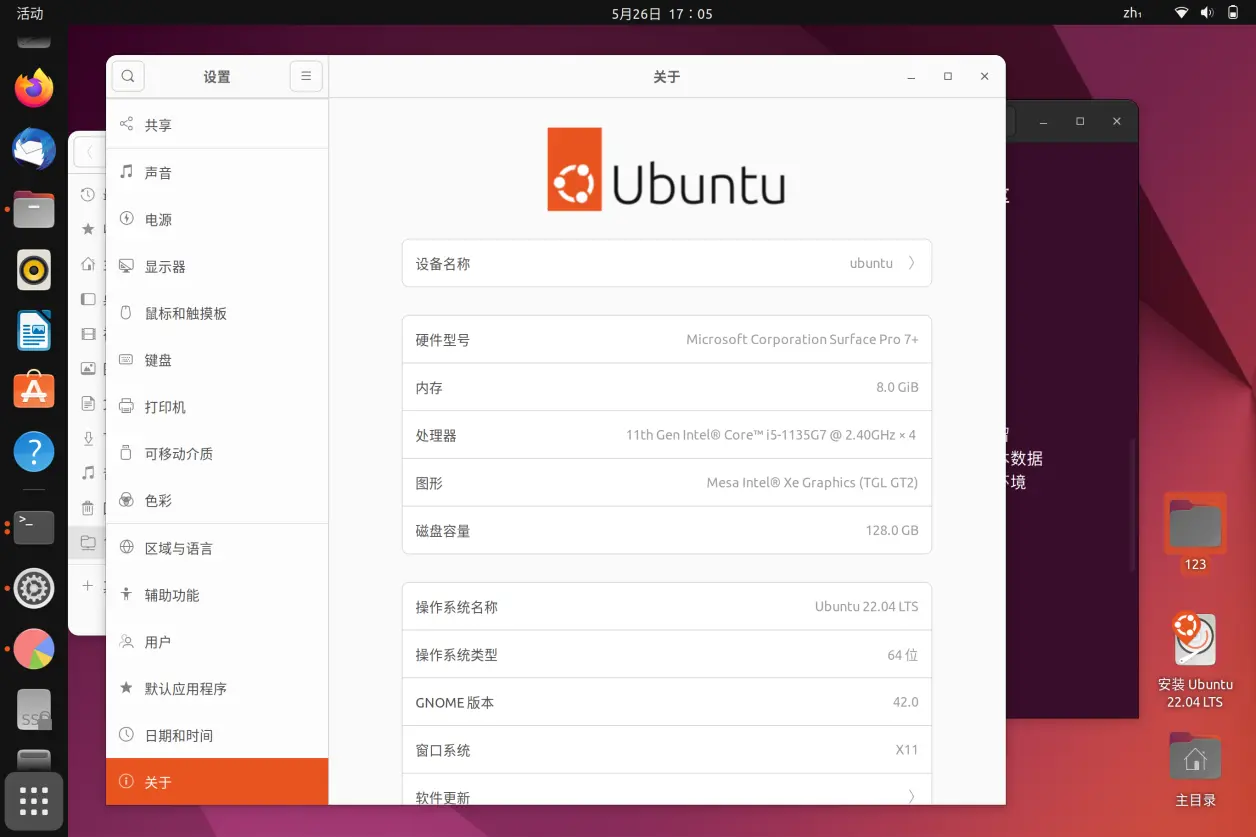1256x837 pixels.
Task: Click the 活动 activities button
Action: (30, 13)
